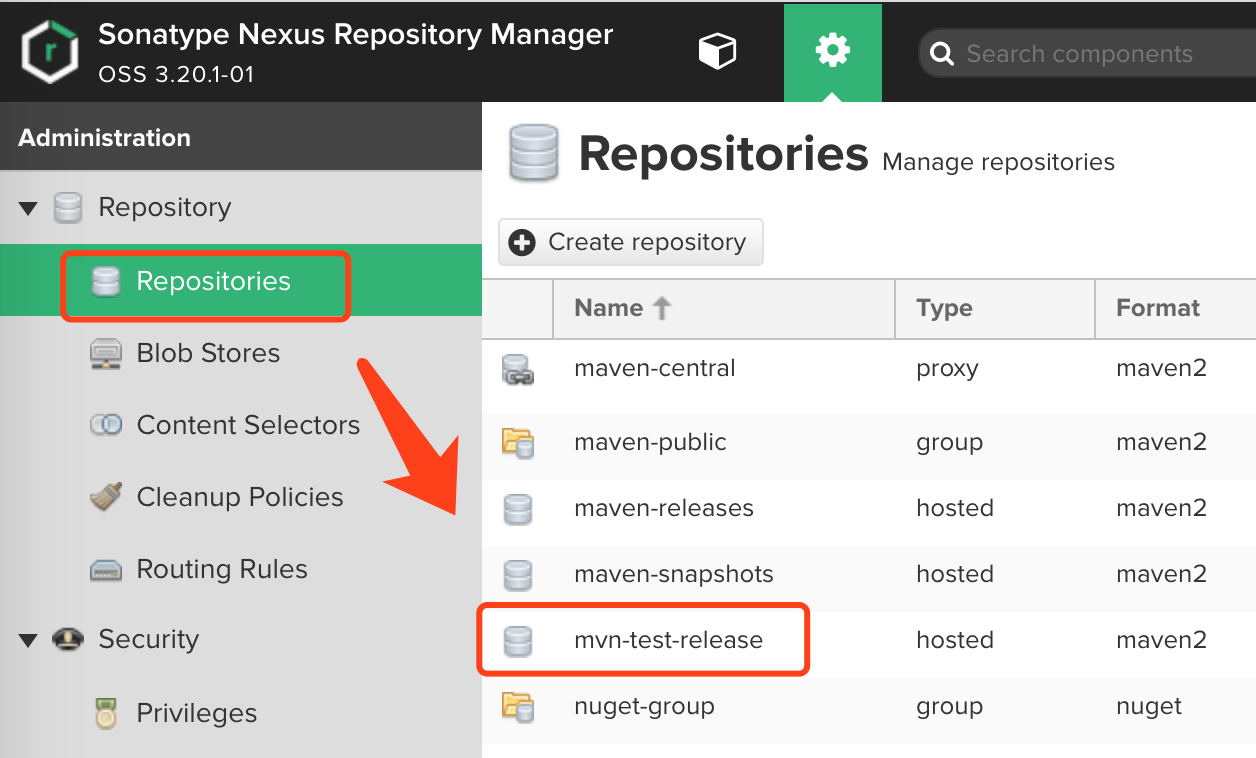
Task: Click the Repository database icon in sidebar
Action: (68, 208)
